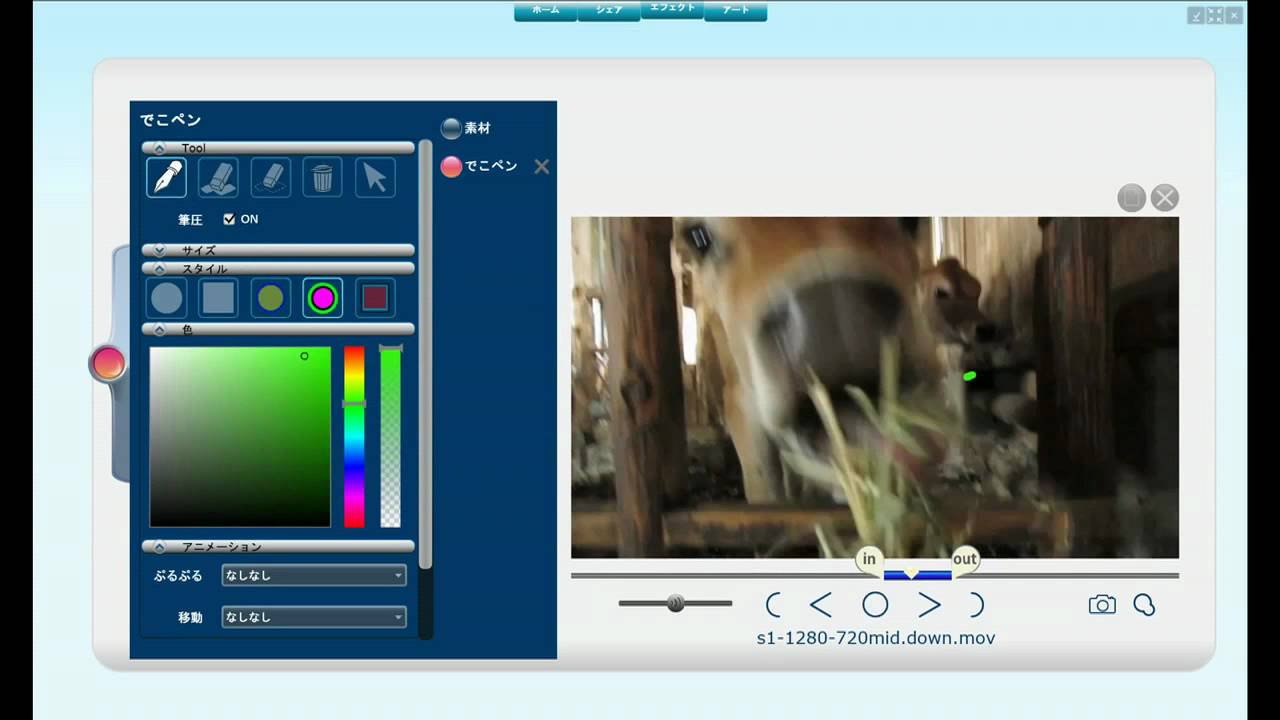This screenshot has width=1280, height=720.
Task: Click the circle play/stop button
Action: (x=875, y=604)
